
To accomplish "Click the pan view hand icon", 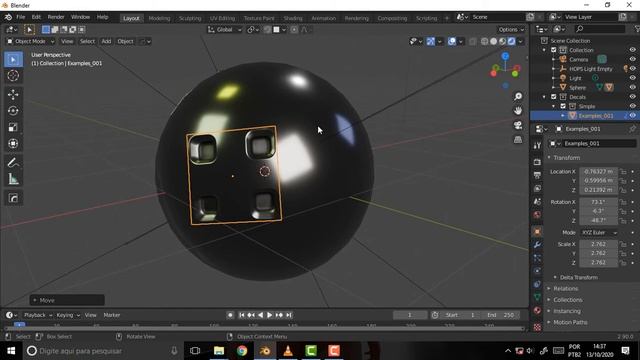I will pyautogui.click(x=518, y=111).
